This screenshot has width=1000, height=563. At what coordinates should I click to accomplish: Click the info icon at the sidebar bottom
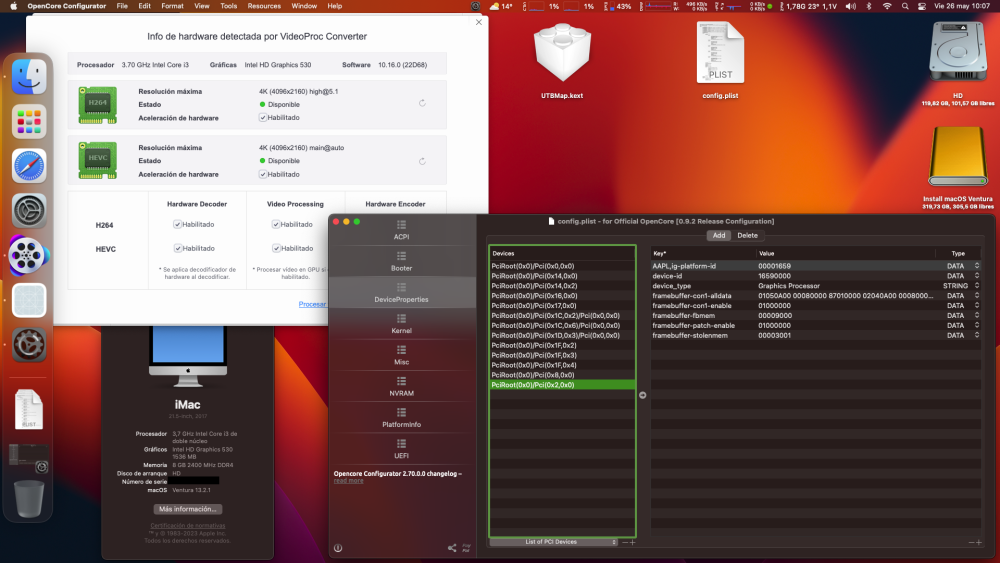tap(338, 548)
